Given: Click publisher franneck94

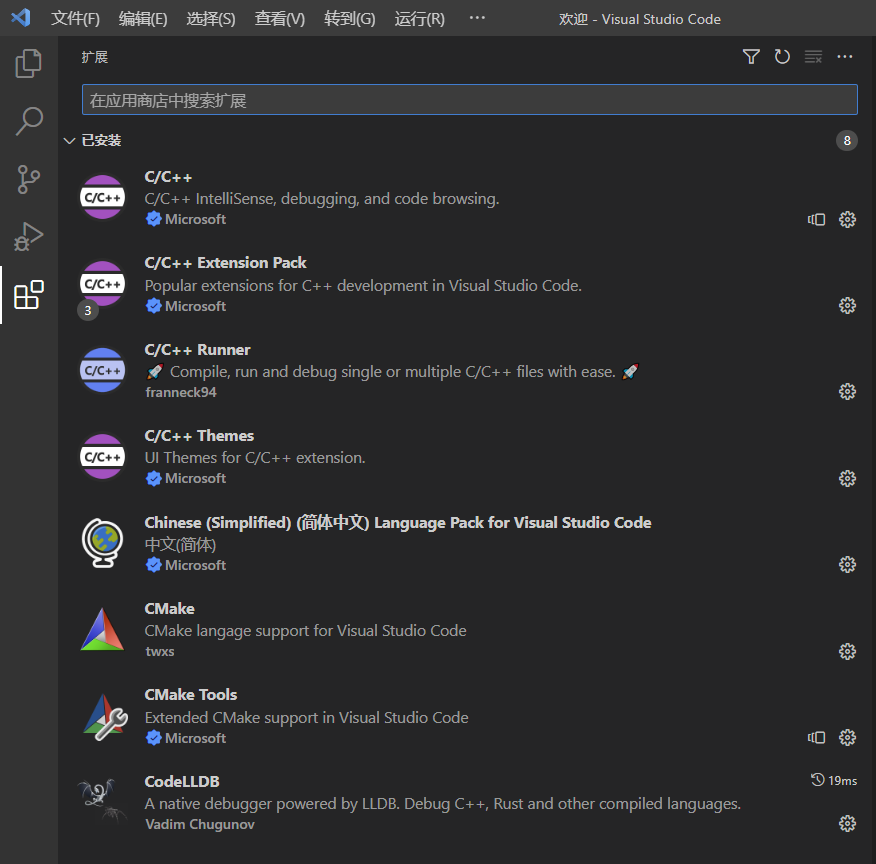Looking at the screenshot, I should click(181, 392).
